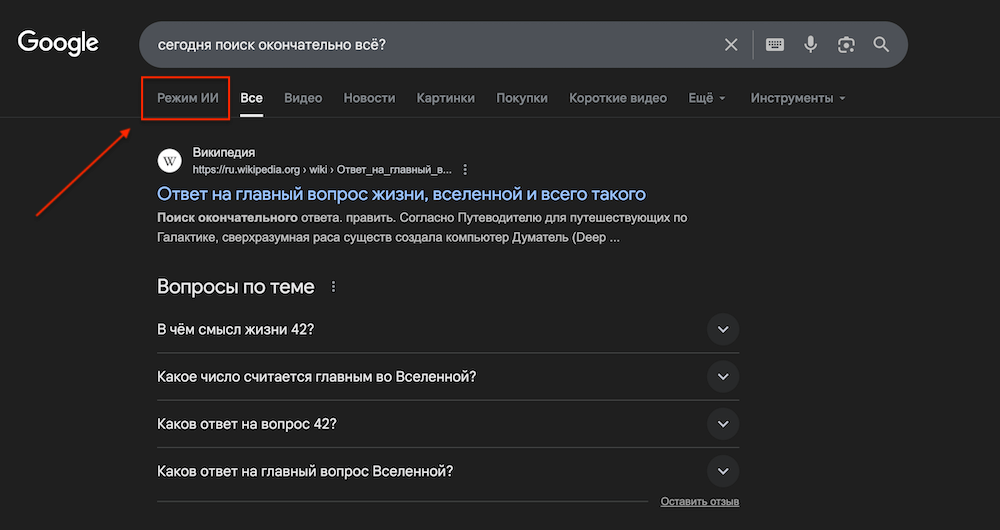1000x530 pixels.
Task: Open the Новости tab
Action: (369, 98)
